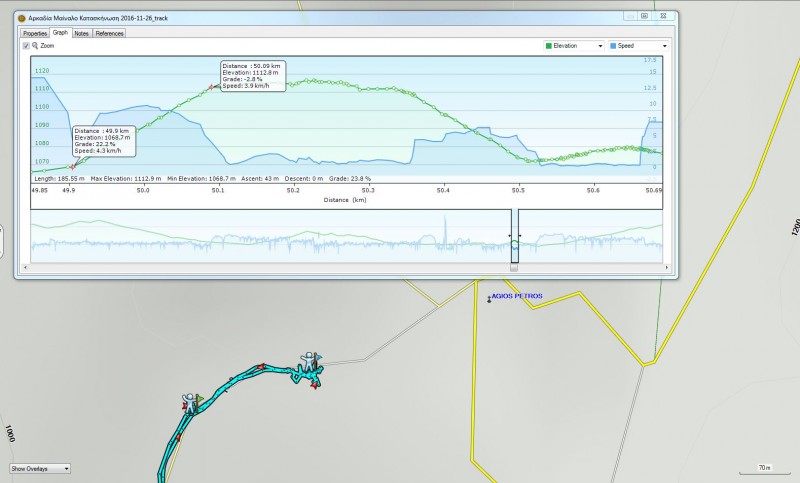Viewport: 800px width, 483px height.
Task: Click the 1120 elevation axis label
Action: (x=42, y=71)
